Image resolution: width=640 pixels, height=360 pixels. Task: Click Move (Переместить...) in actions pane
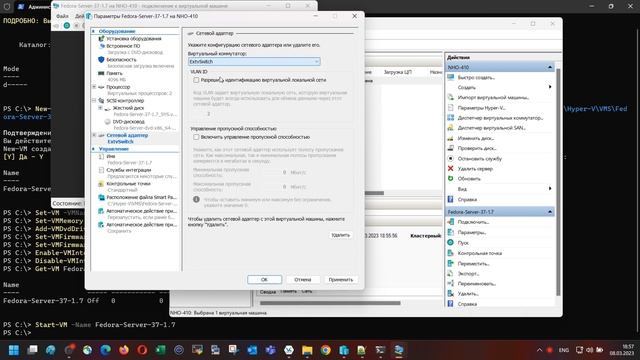click(473, 263)
